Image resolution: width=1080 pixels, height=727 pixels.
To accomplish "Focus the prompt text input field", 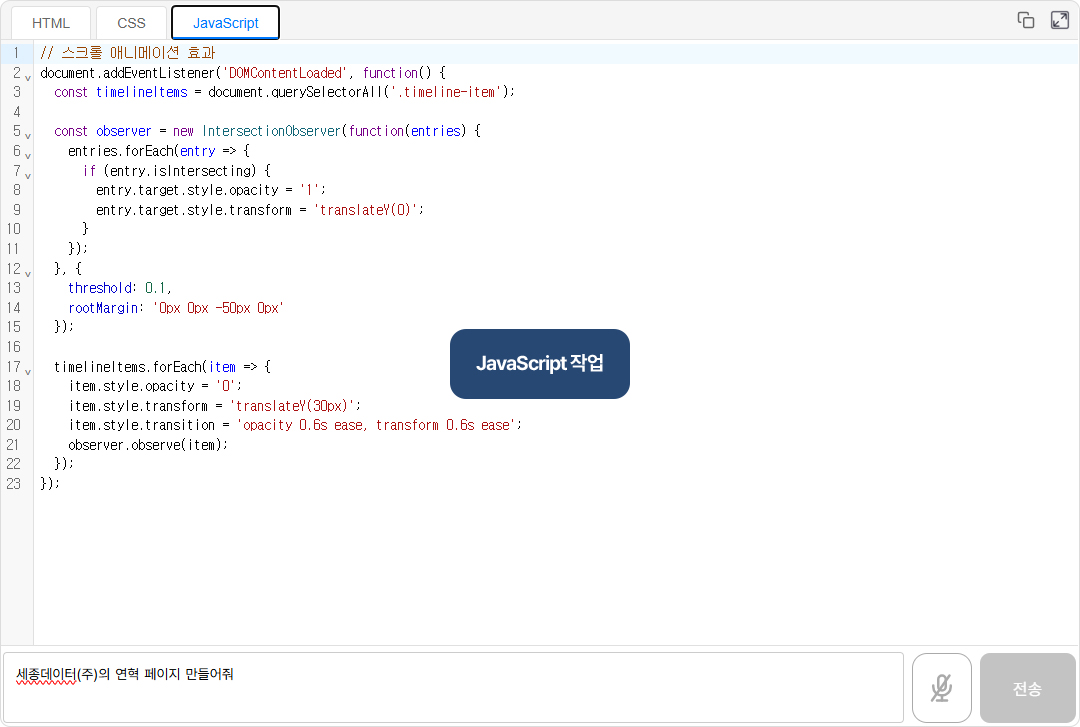I will click(452, 688).
